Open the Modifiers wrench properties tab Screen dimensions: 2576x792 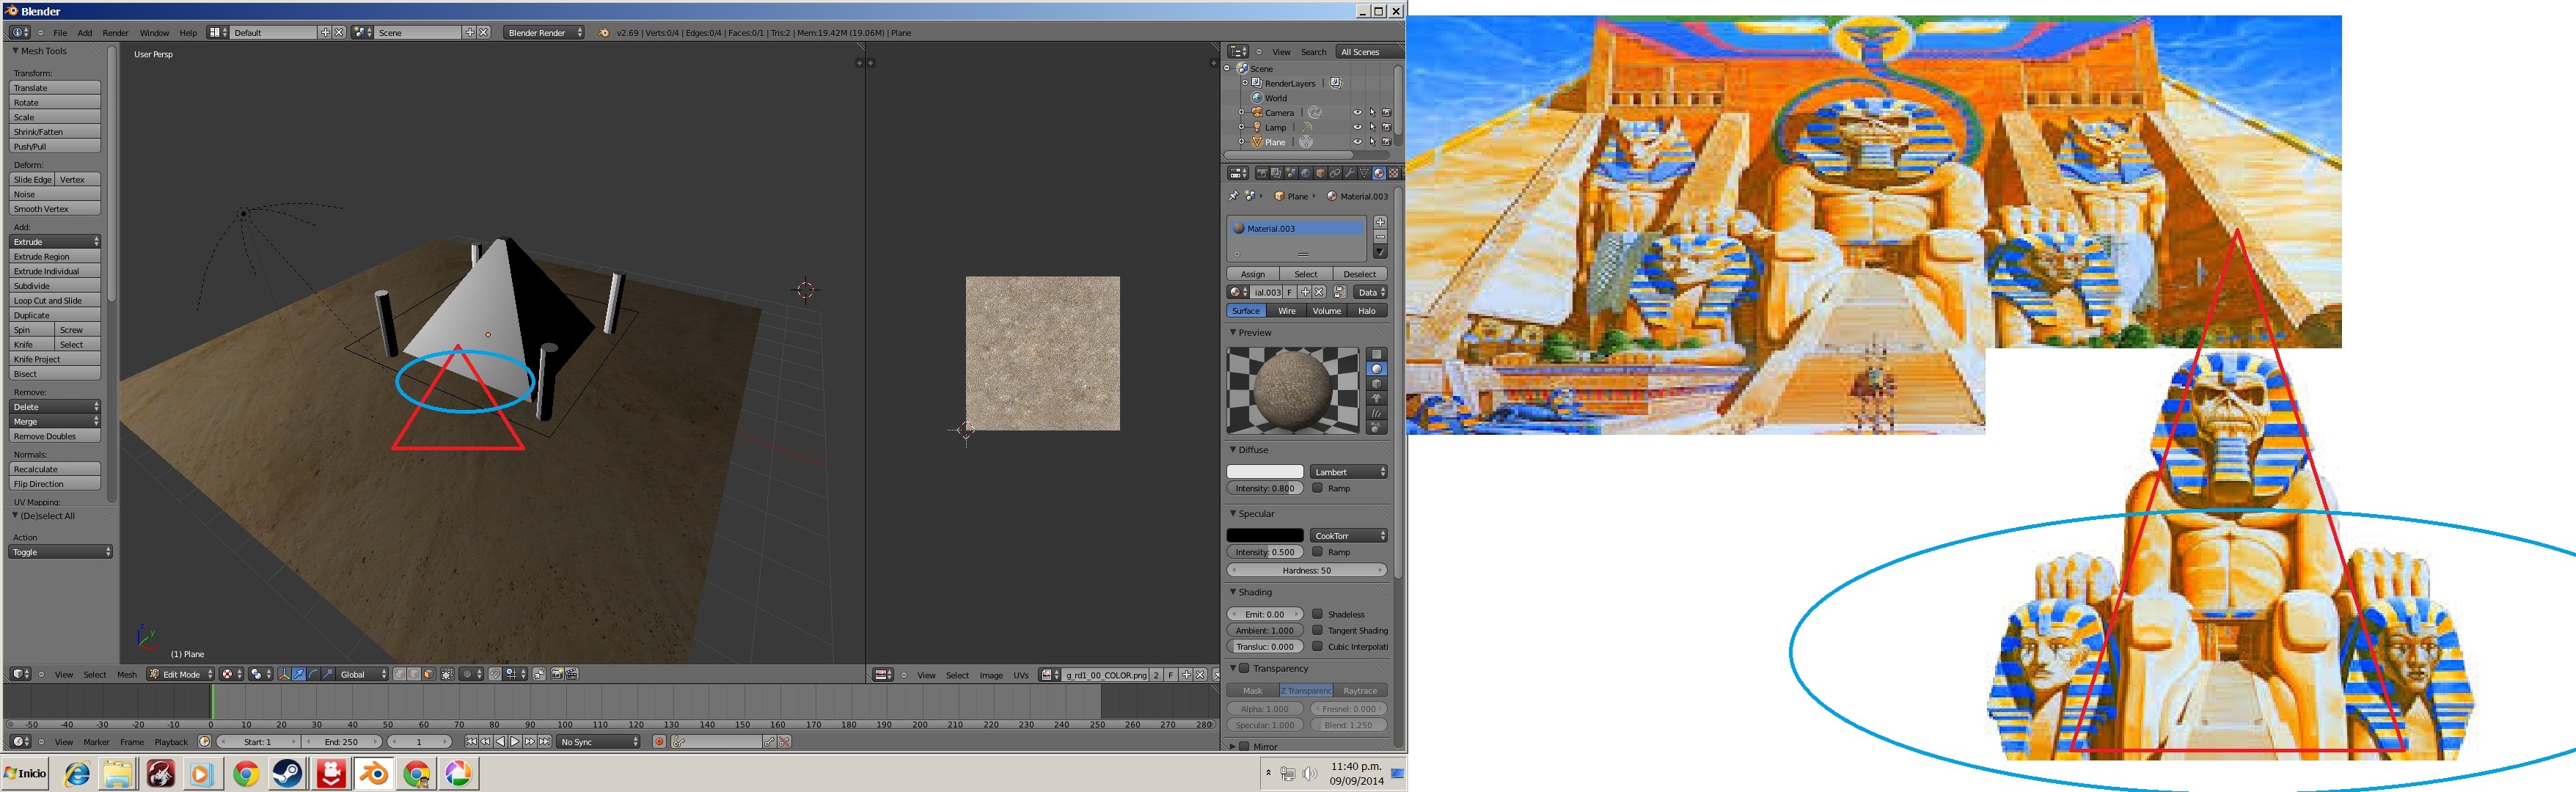click(x=1349, y=173)
